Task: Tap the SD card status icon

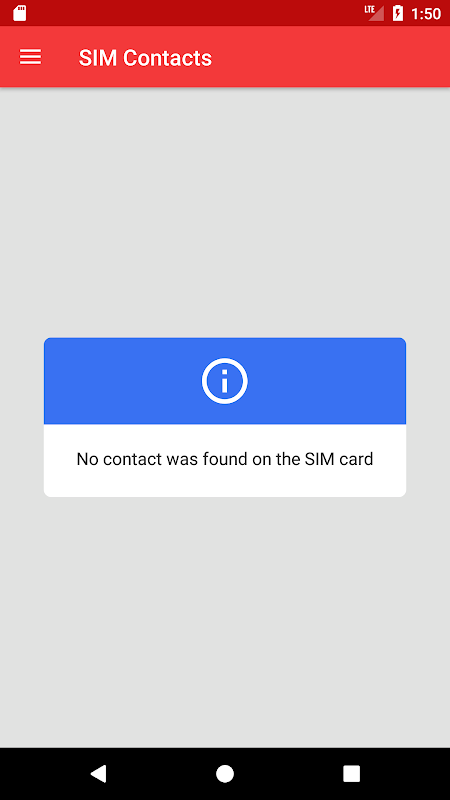Action: point(20,13)
